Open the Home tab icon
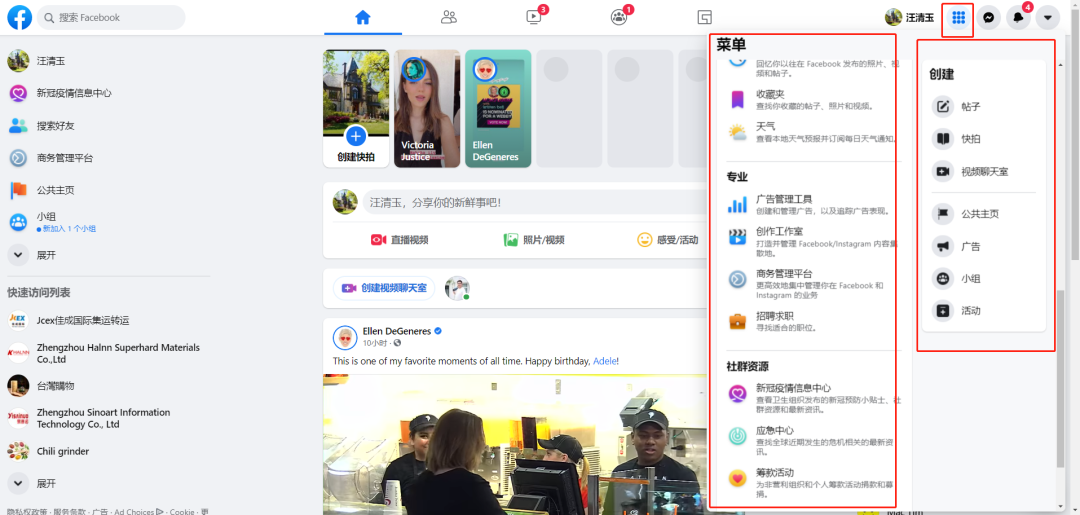 point(363,17)
